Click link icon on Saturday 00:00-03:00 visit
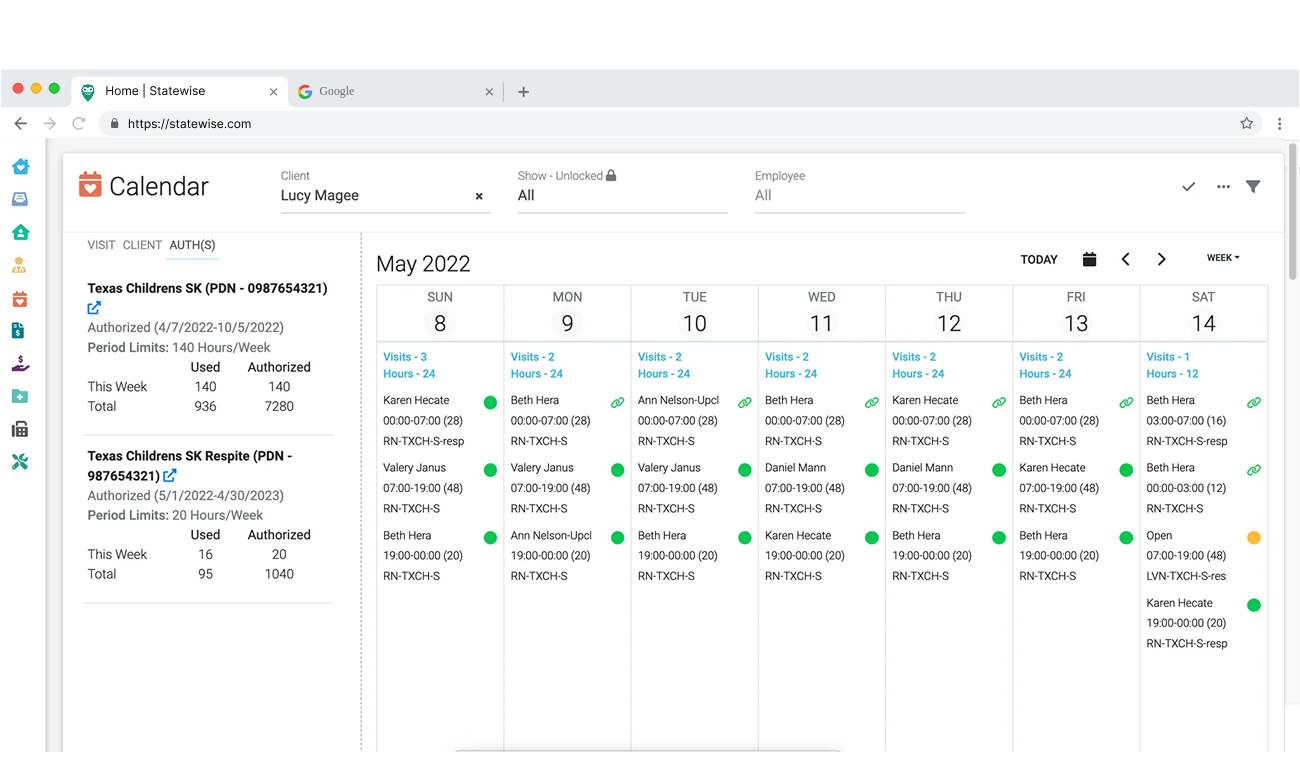This screenshot has height=774, width=1300. click(1253, 470)
